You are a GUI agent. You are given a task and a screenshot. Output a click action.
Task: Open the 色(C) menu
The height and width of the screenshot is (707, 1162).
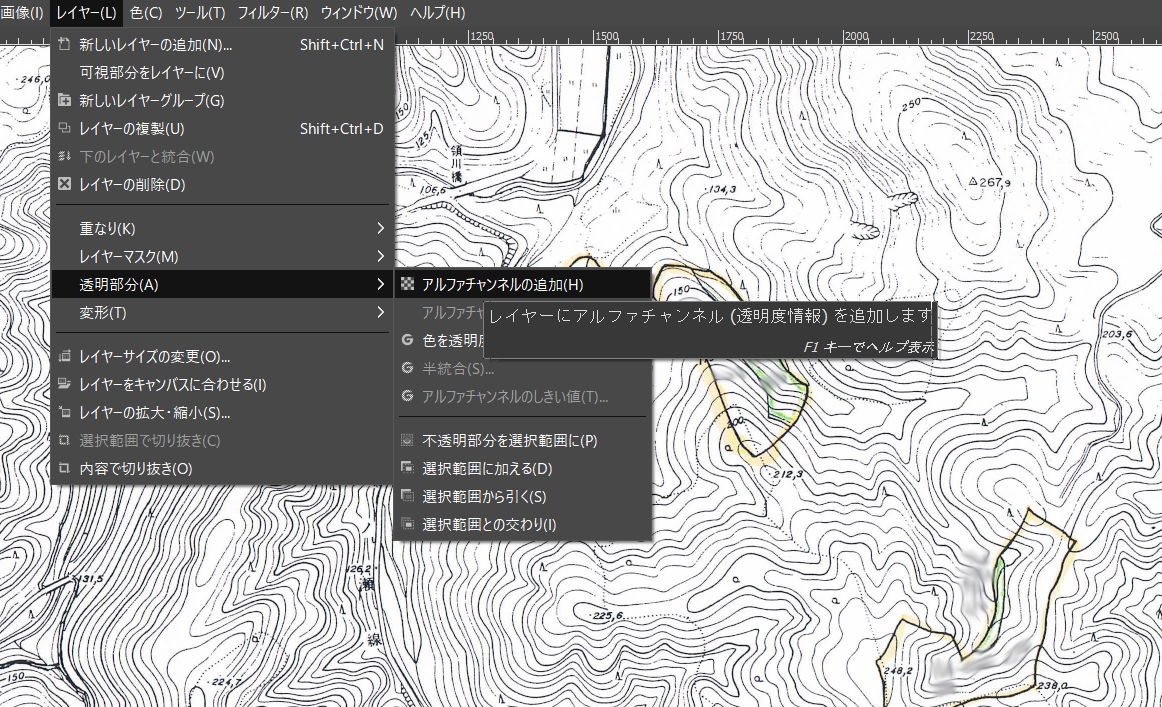[x=146, y=13]
